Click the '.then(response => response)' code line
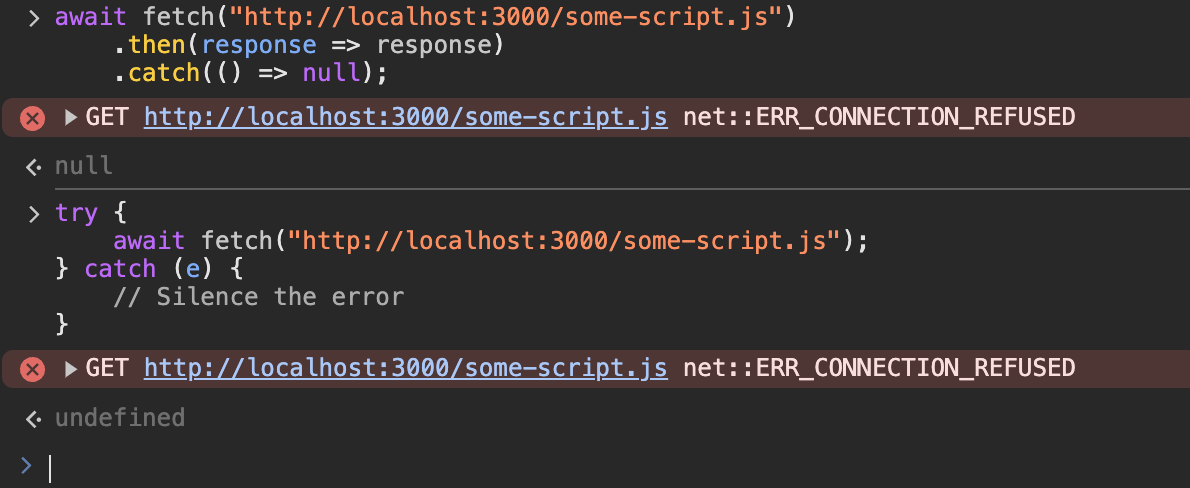The height and width of the screenshot is (488, 1190). (x=309, y=46)
